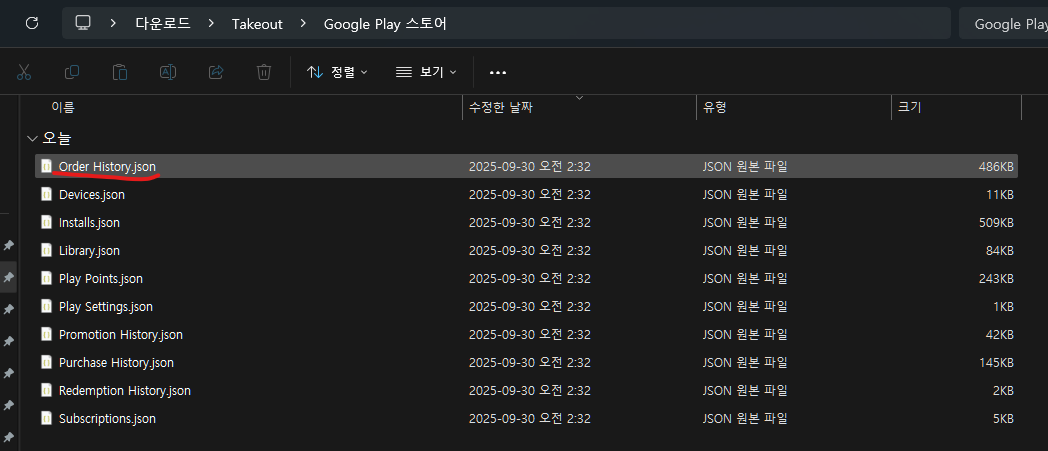Open the 보기 view dropdown
The image size is (1048, 451).
pos(426,72)
